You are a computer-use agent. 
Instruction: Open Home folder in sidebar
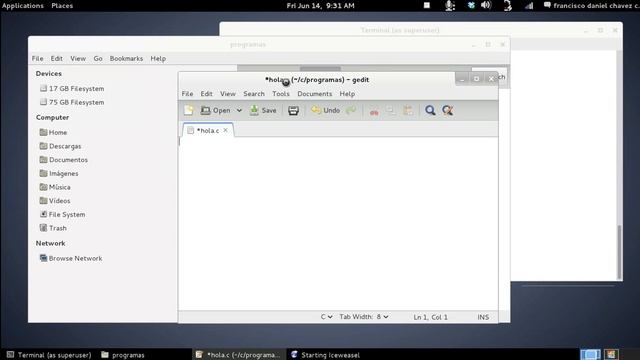[x=53, y=132]
